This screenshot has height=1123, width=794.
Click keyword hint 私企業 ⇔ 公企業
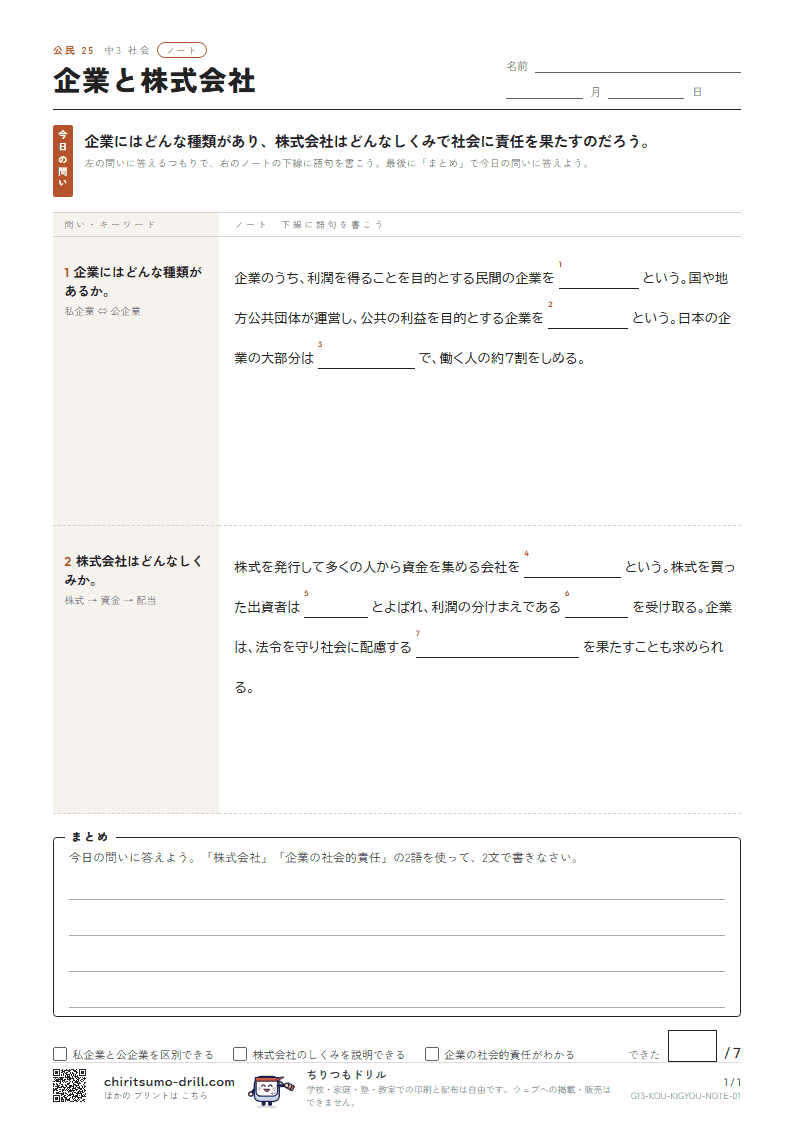click(102, 312)
